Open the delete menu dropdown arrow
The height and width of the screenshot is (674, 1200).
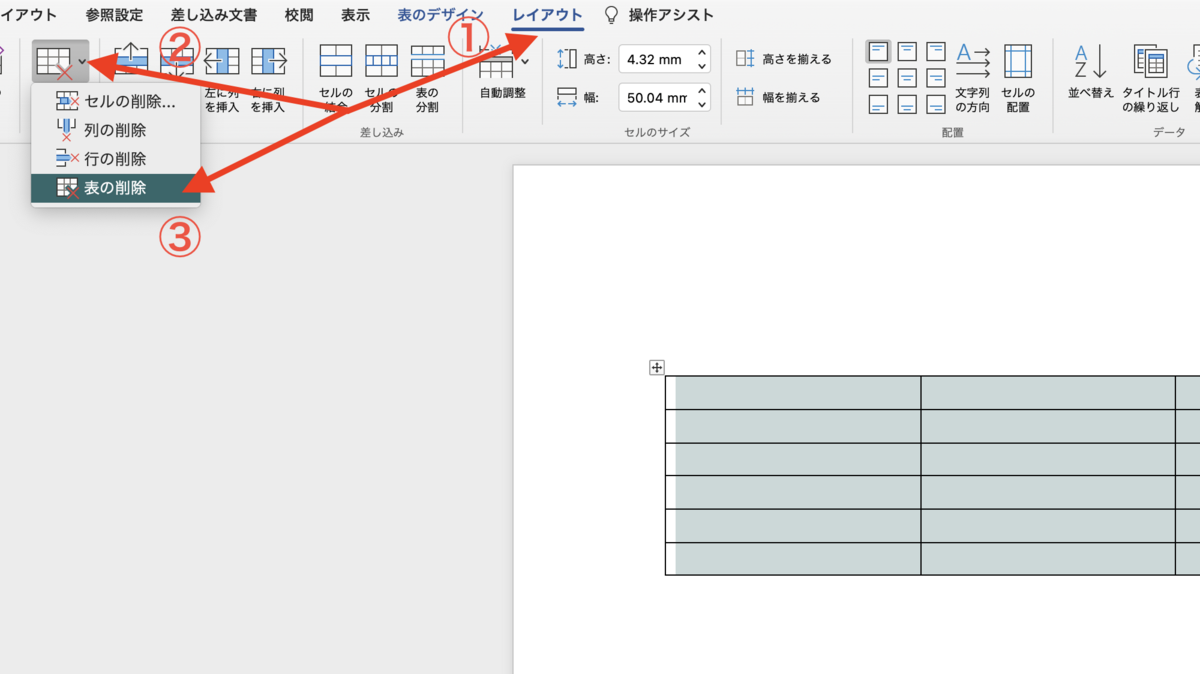click(81, 61)
